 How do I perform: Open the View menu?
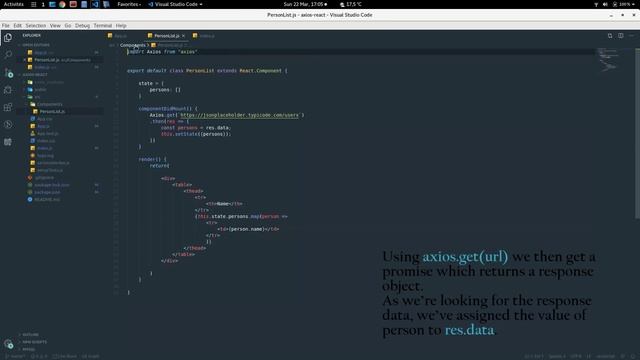click(x=55, y=25)
